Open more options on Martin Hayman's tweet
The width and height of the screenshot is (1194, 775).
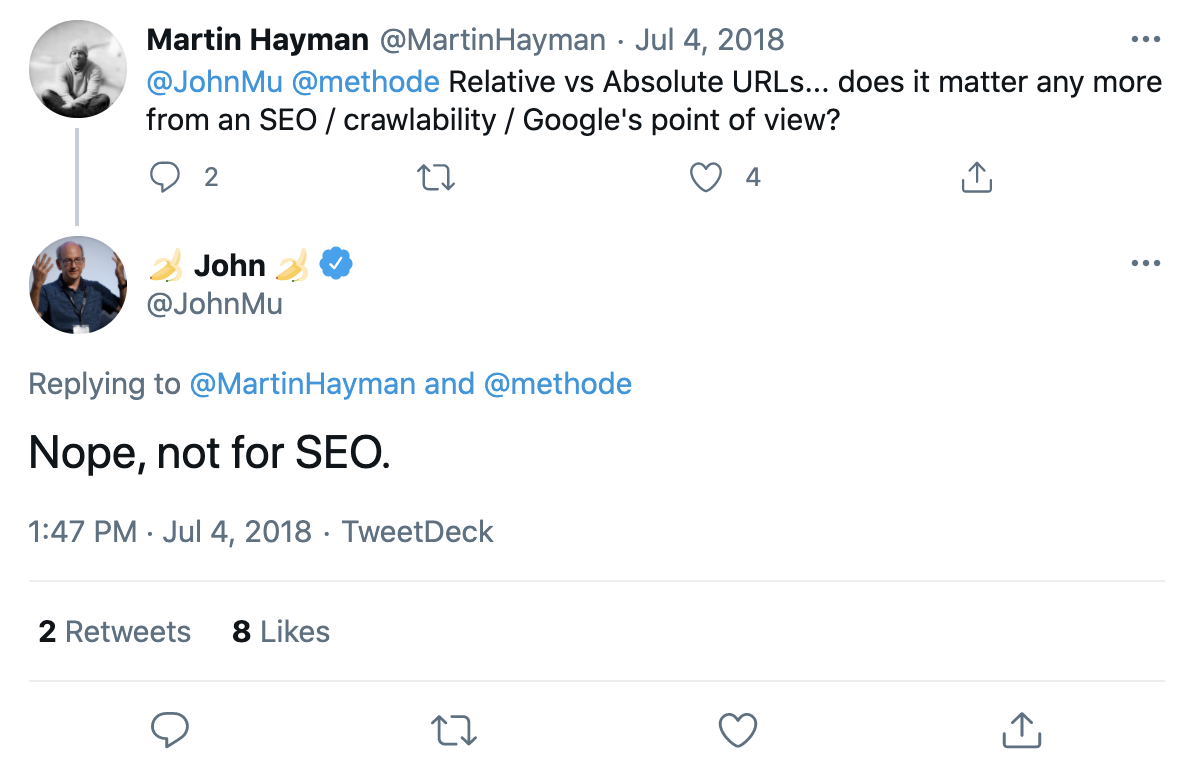click(x=1145, y=40)
